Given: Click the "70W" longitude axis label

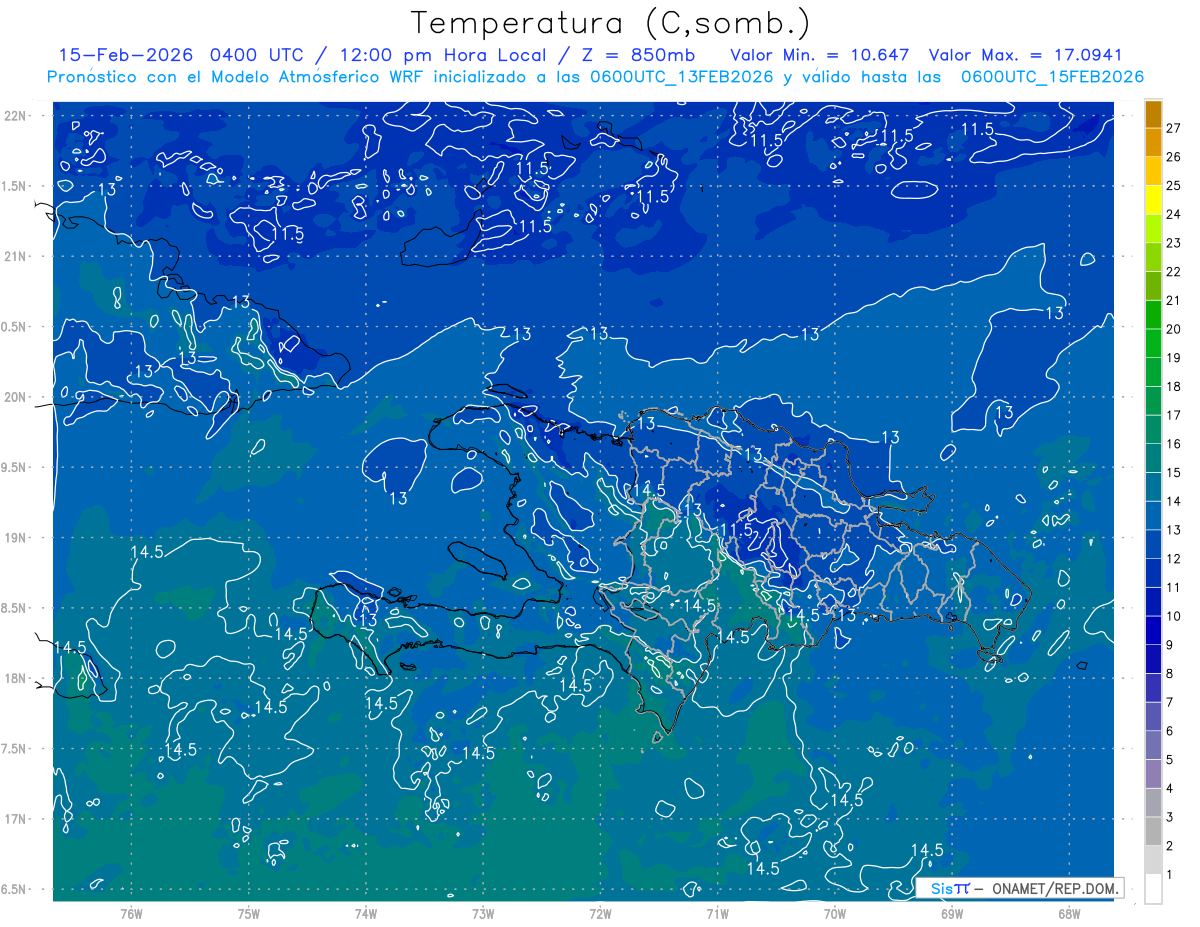Looking at the screenshot, I should [x=835, y=913].
